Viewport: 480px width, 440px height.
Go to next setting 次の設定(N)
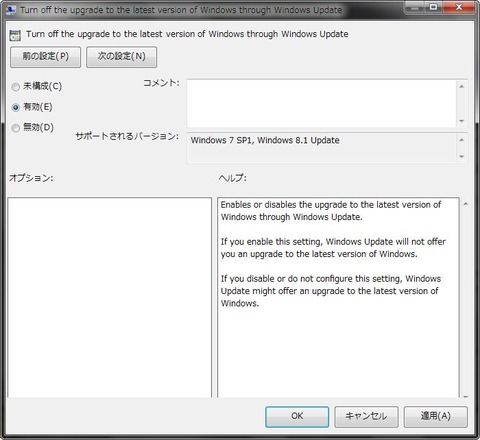pos(122,57)
